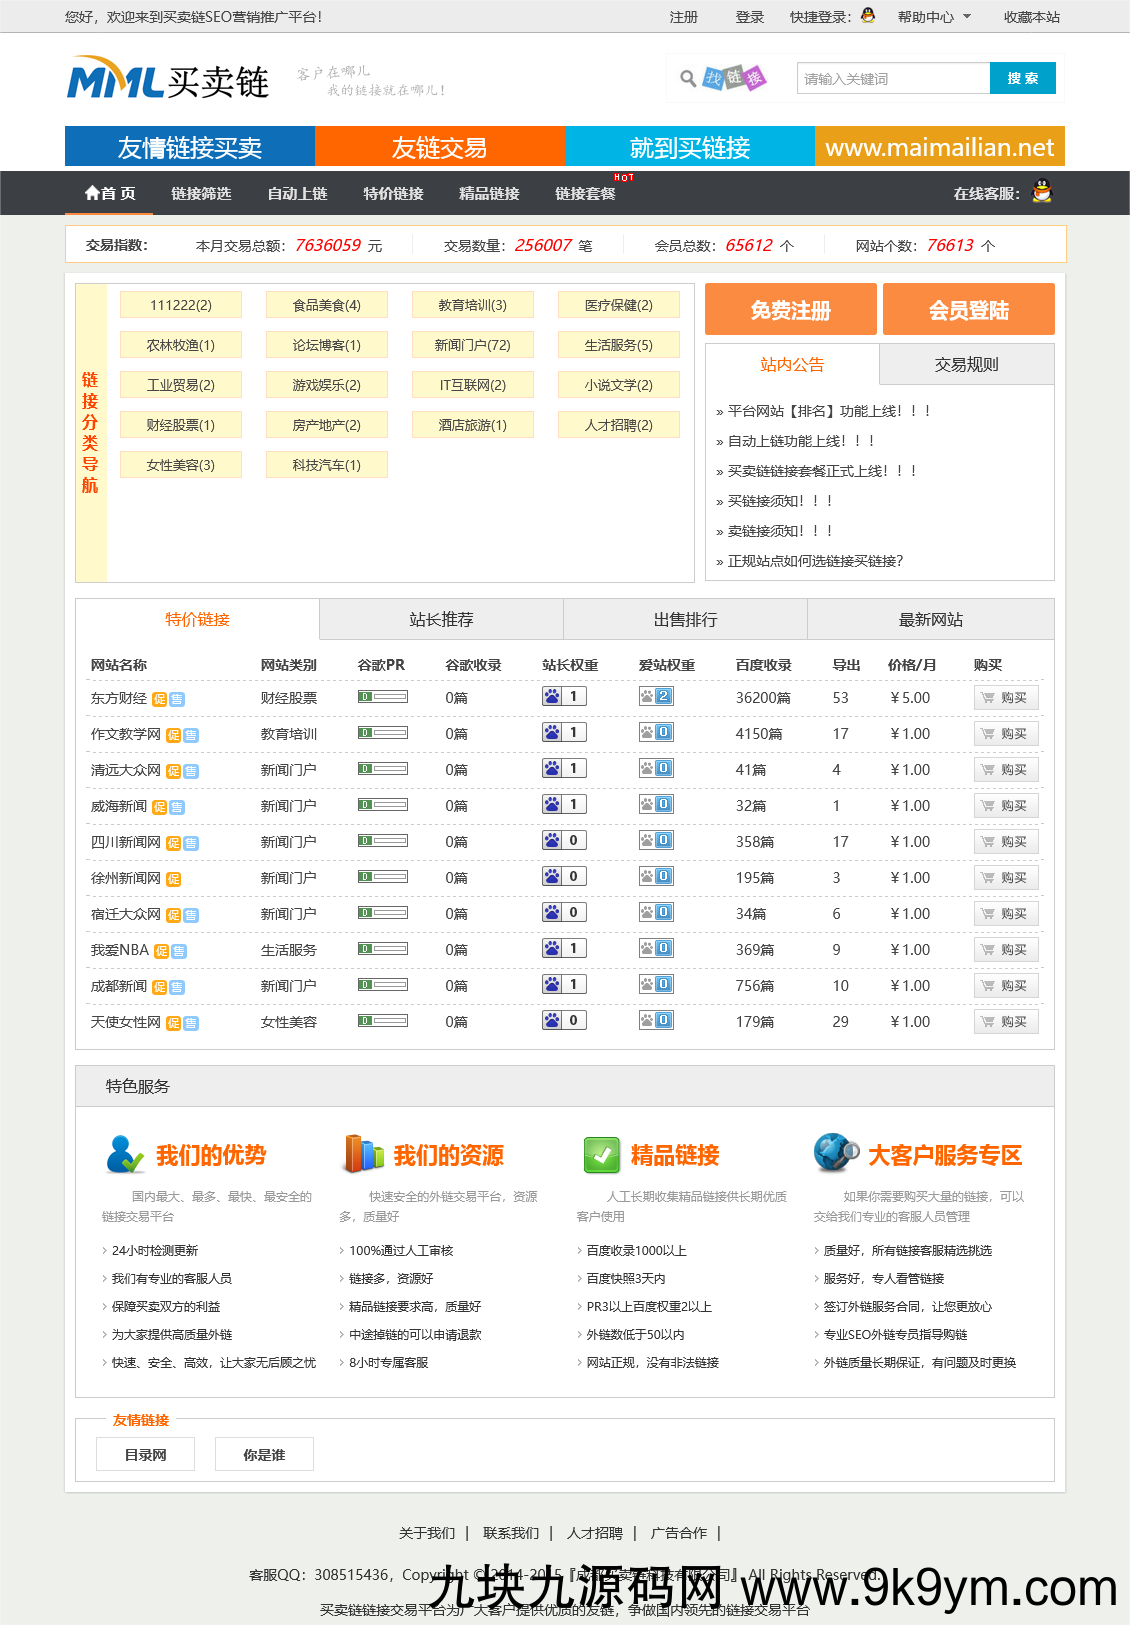This screenshot has width=1130, height=1625.
Task: Open announcement 买链接须知
Action: tap(780, 501)
